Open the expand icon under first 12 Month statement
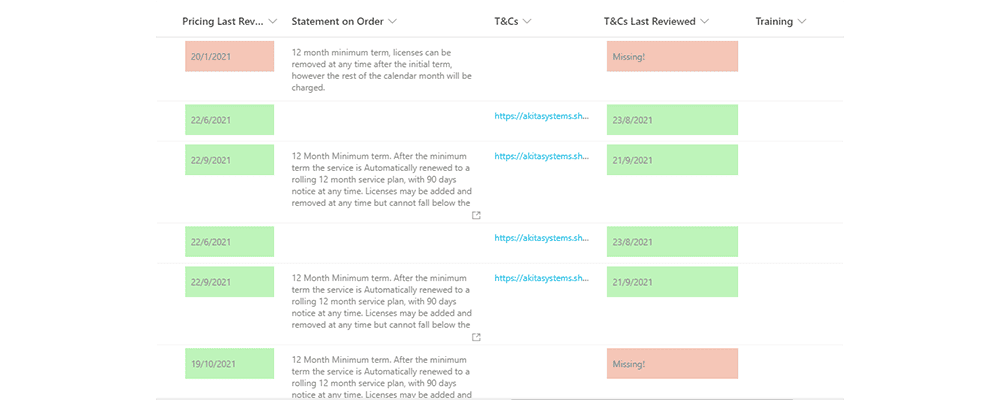This screenshot has height=400, width=1000. pos(476,216)
